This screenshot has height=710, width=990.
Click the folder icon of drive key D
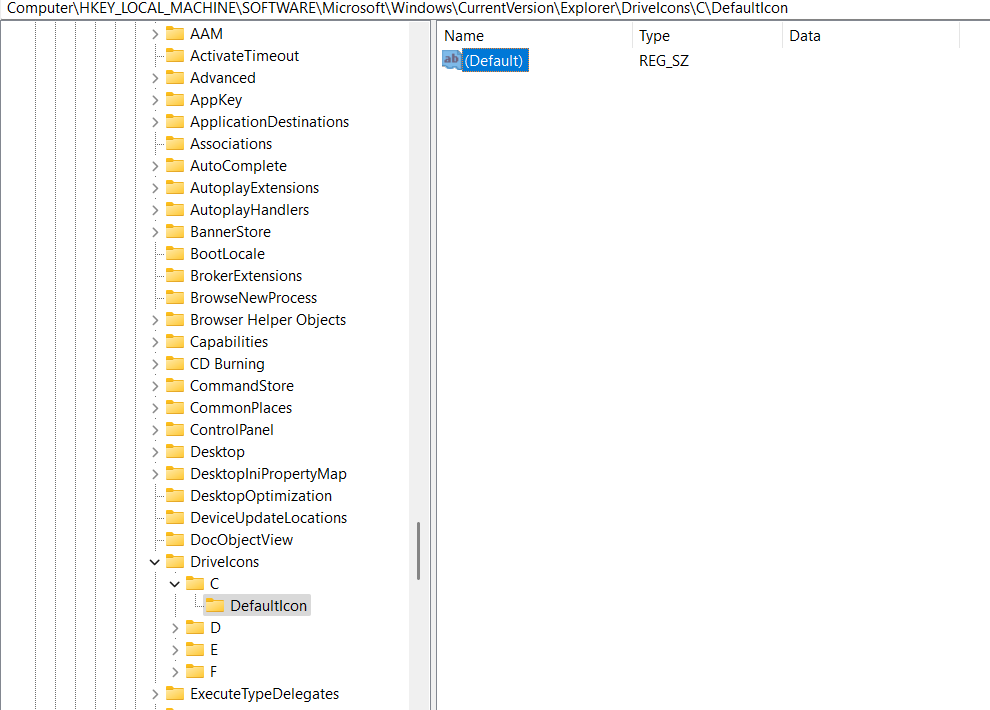[x=195, y=628]
